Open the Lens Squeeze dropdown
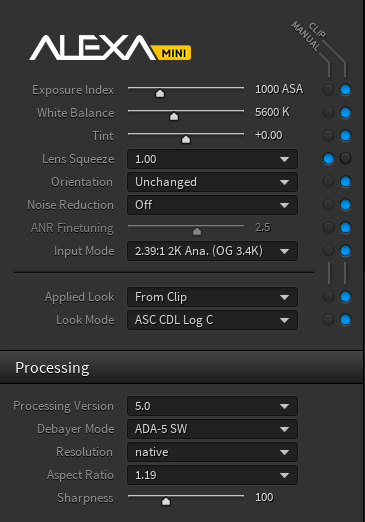Screen dimensions: 365x522 pyautogui.click(x=212, y=159)
